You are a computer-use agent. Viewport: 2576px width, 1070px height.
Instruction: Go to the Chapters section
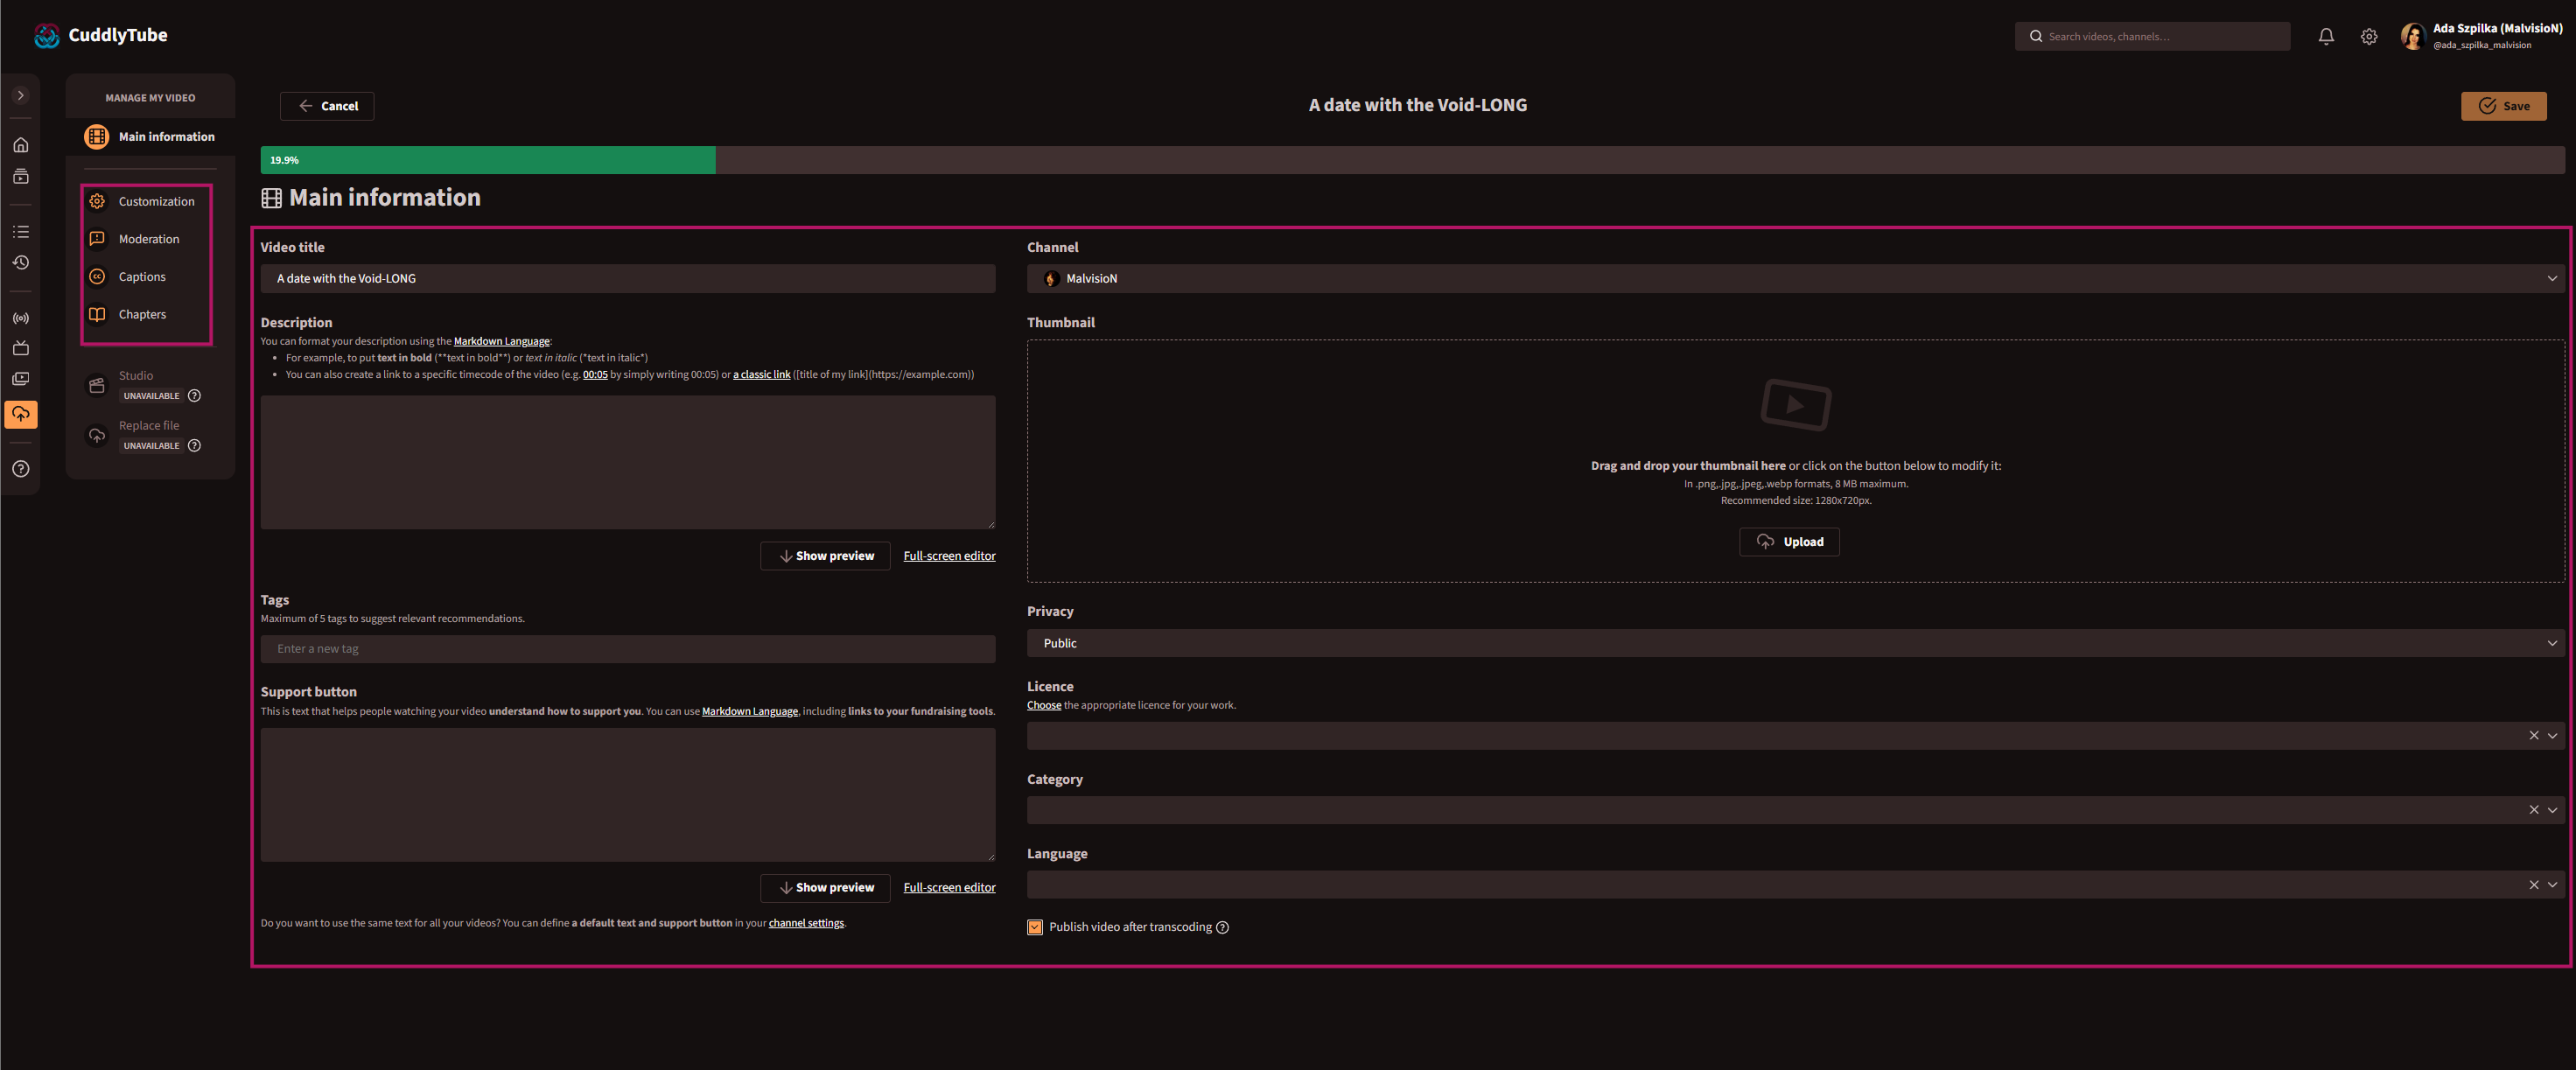(x=142, y=314)
